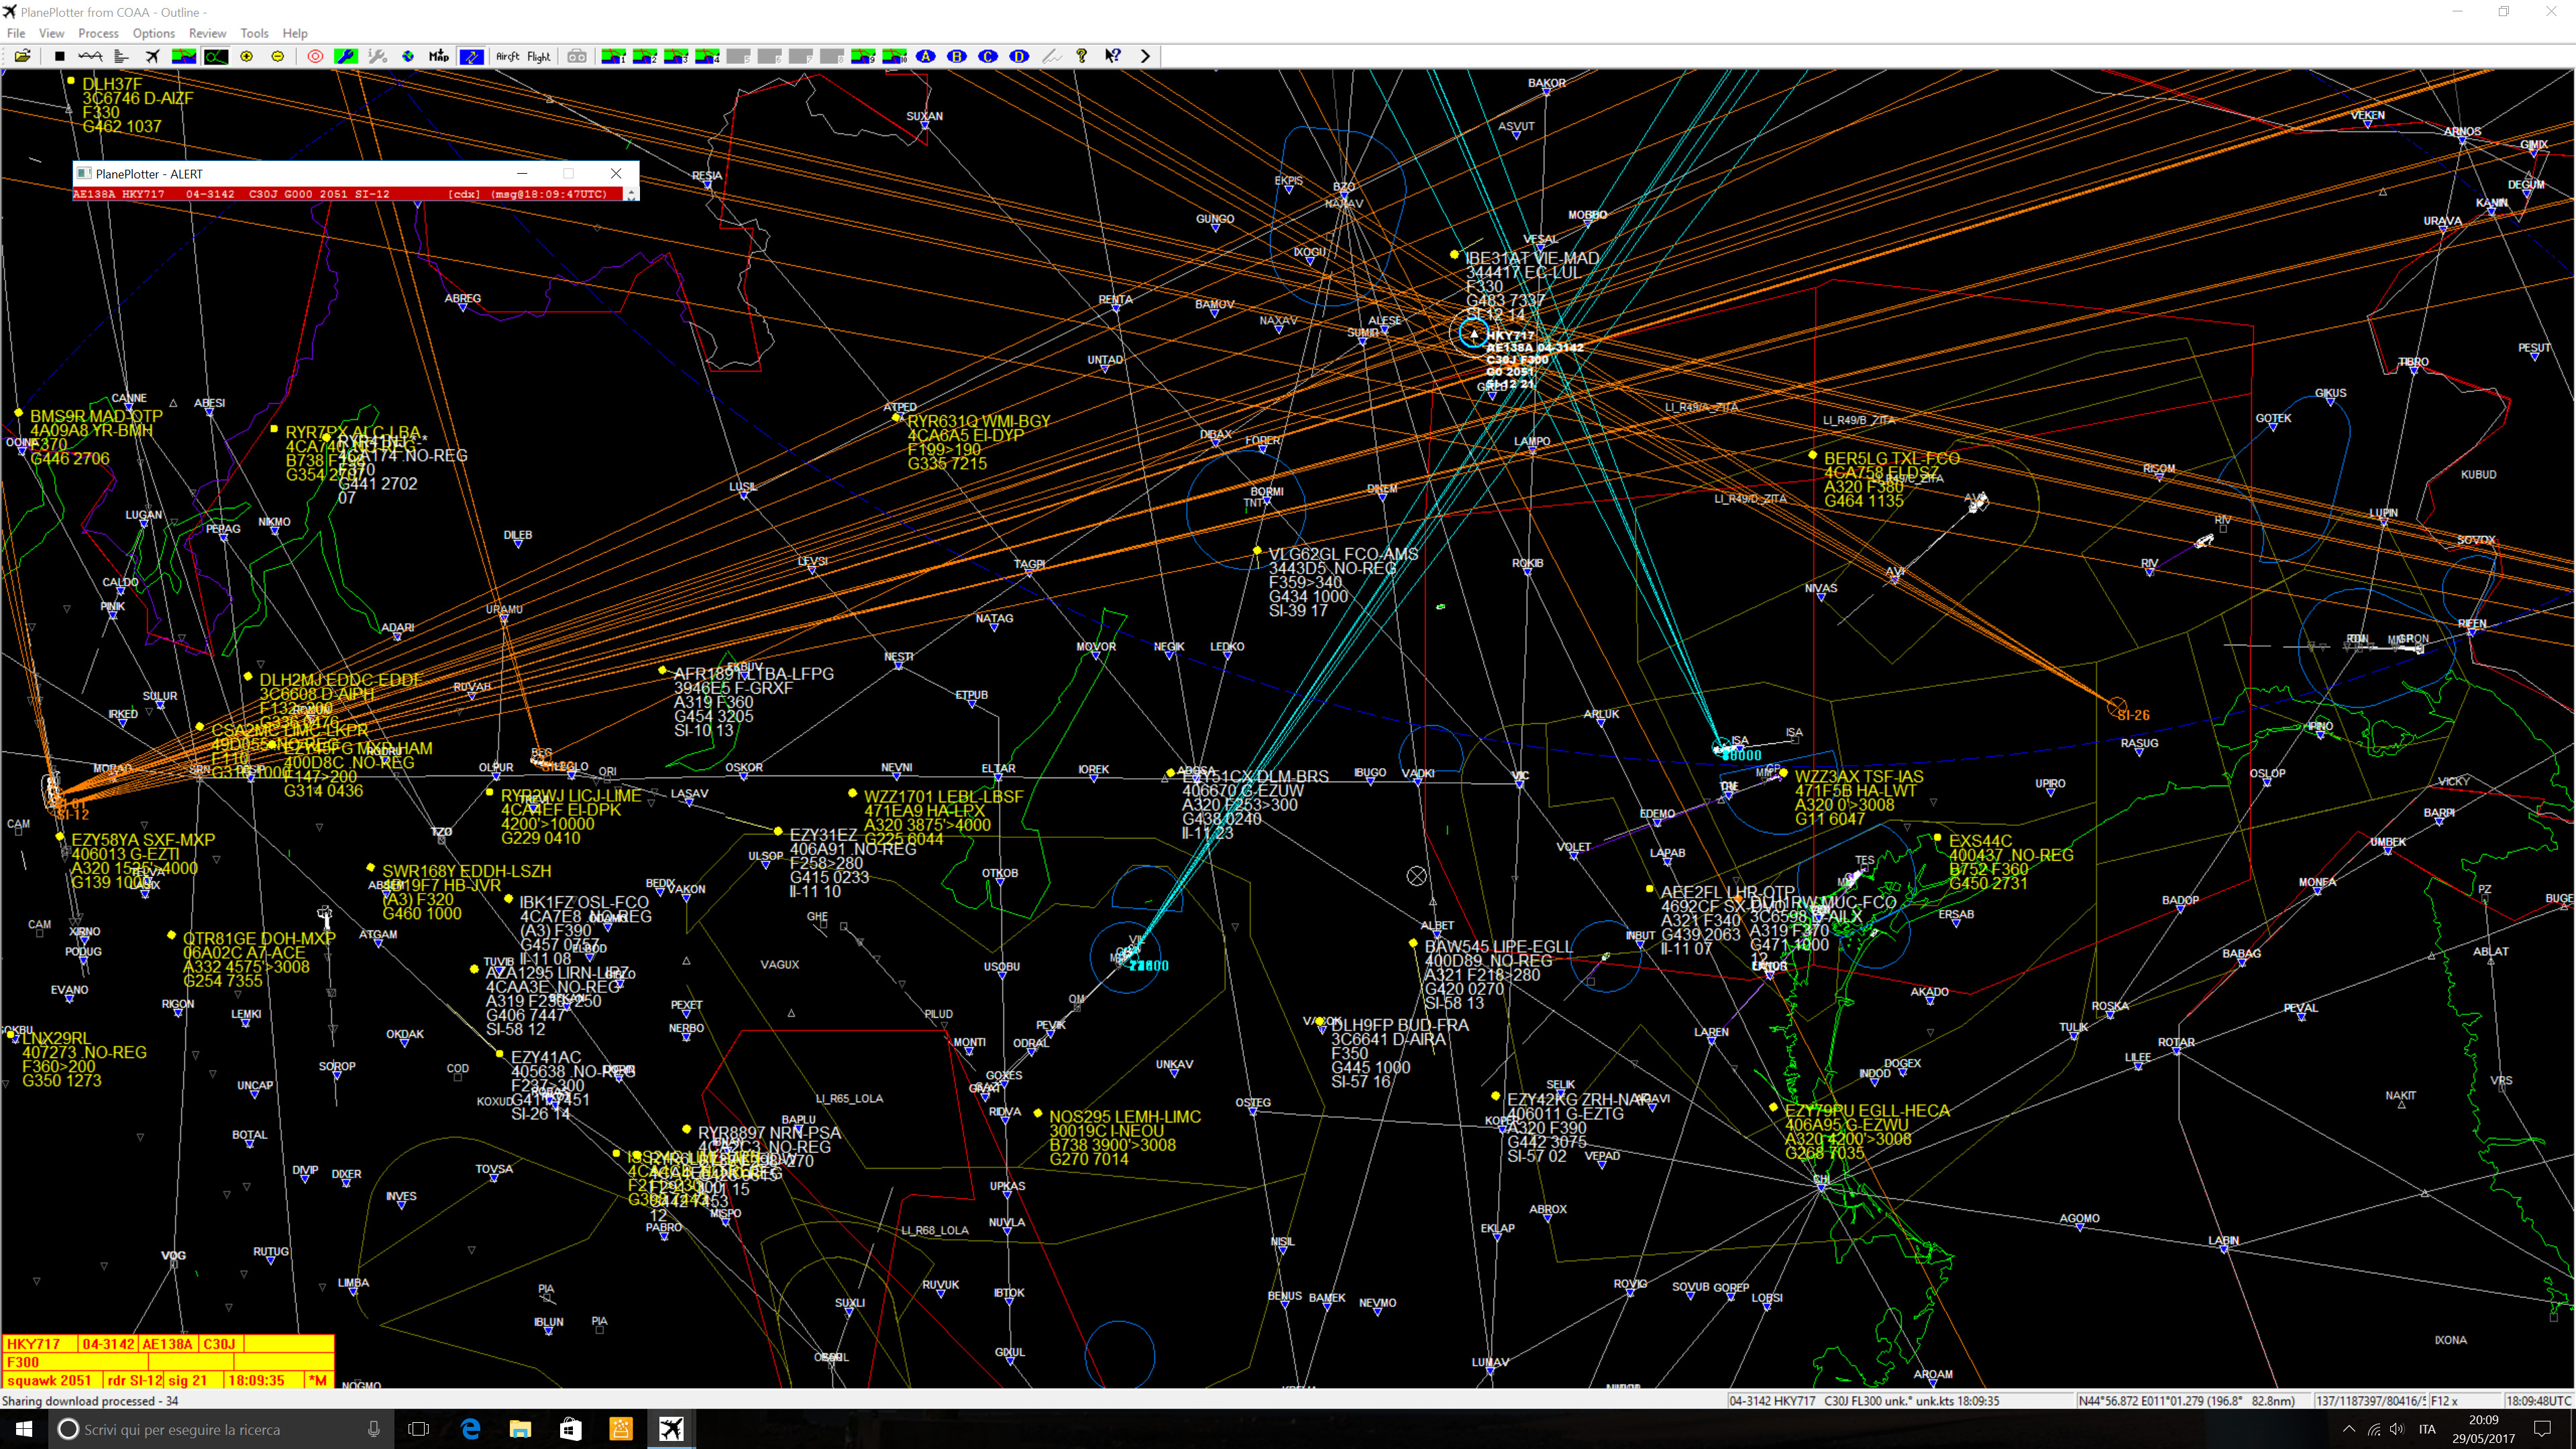
Task: Click the taskbar search box
Action: click(x=220, y=1429)
